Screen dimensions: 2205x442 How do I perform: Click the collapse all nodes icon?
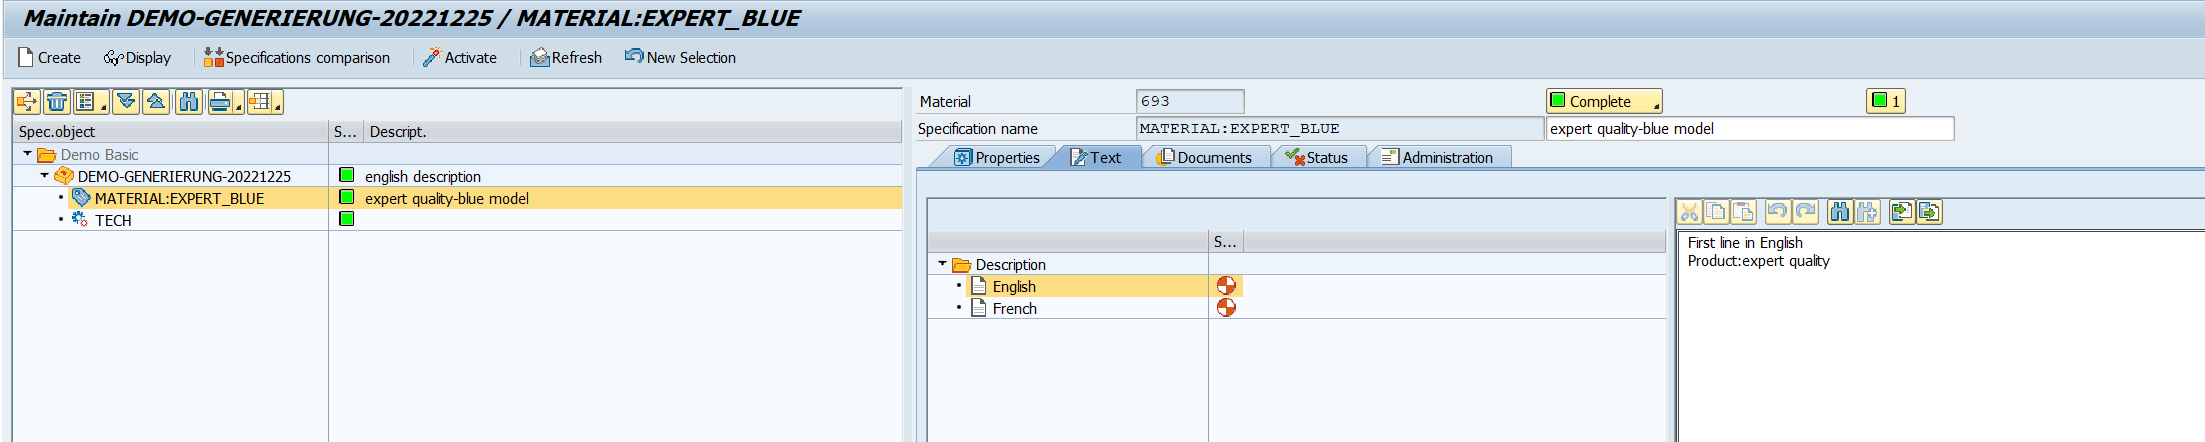pyautogui.click(x=156, y=102)
